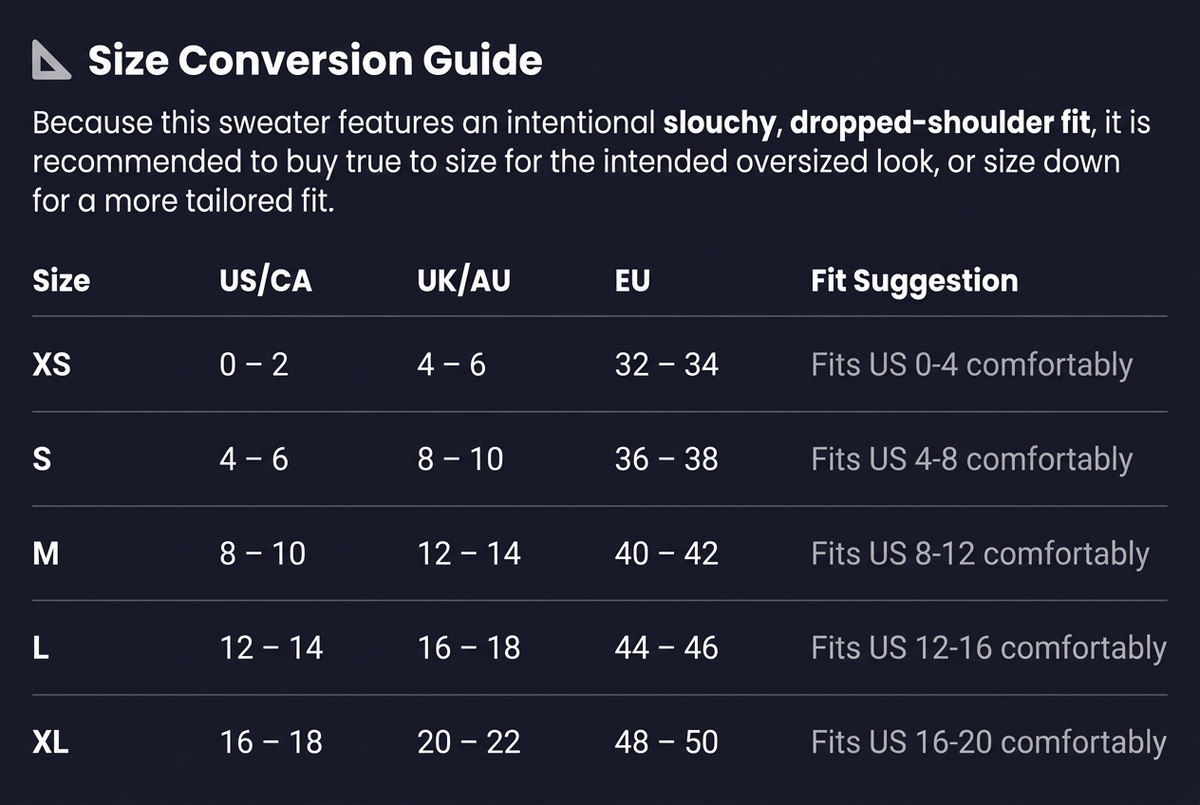Click the S size row label
Image resolution: width=1200 pixels, height=805 pixels.
[42, 460]
